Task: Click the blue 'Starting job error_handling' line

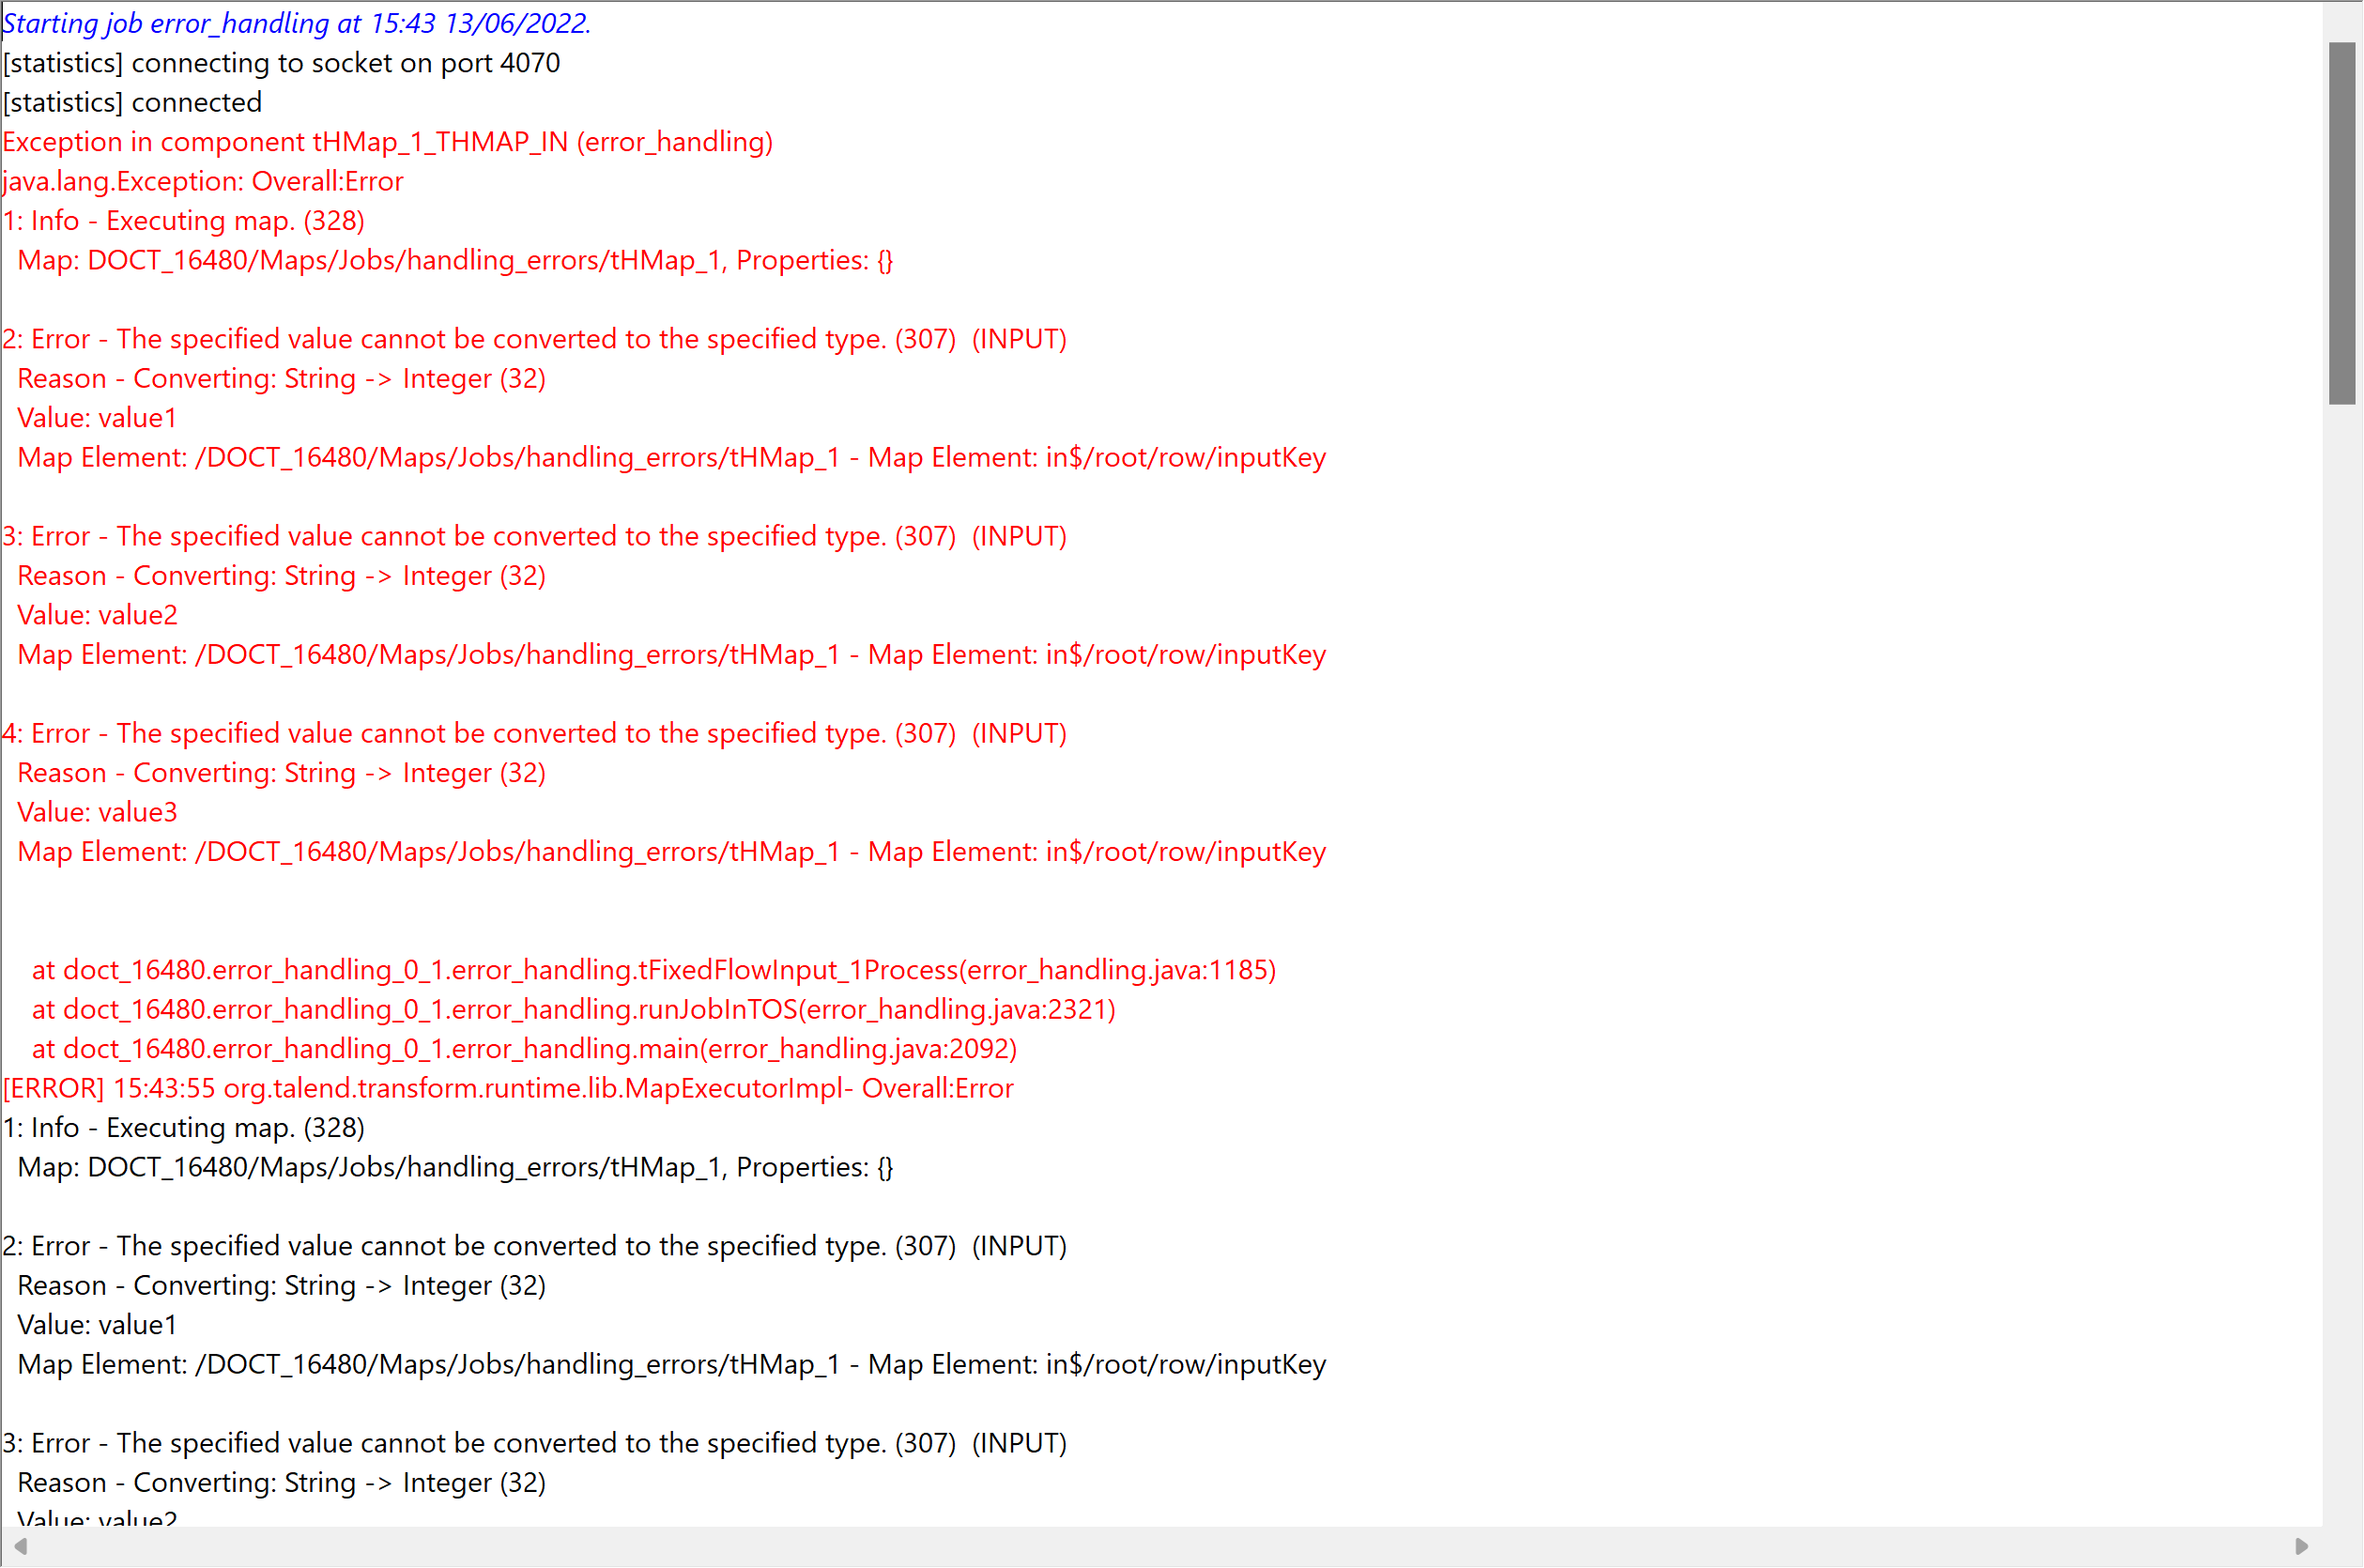Action: tap(297, 23)
